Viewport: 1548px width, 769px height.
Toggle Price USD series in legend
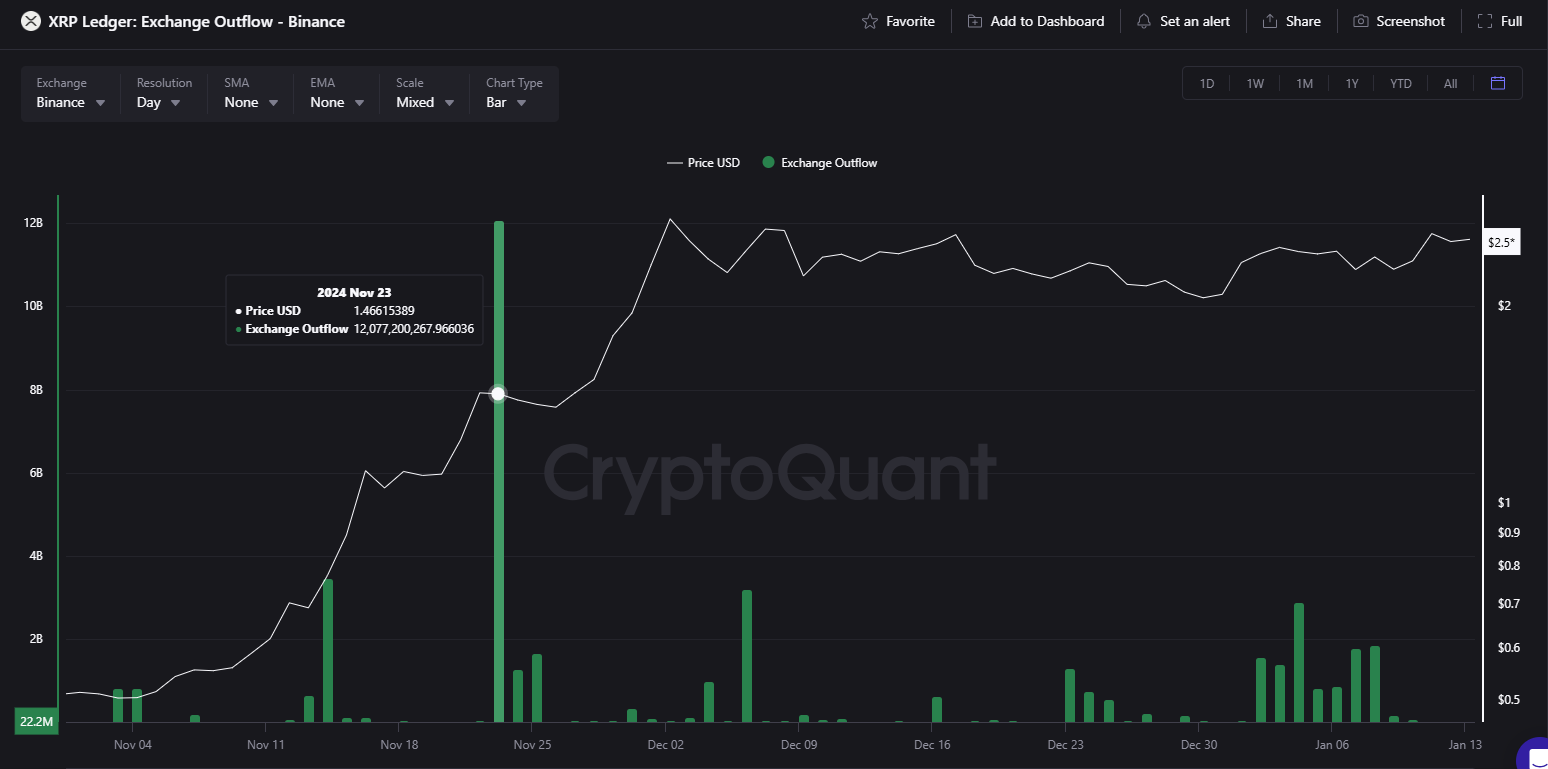point(704,163)
